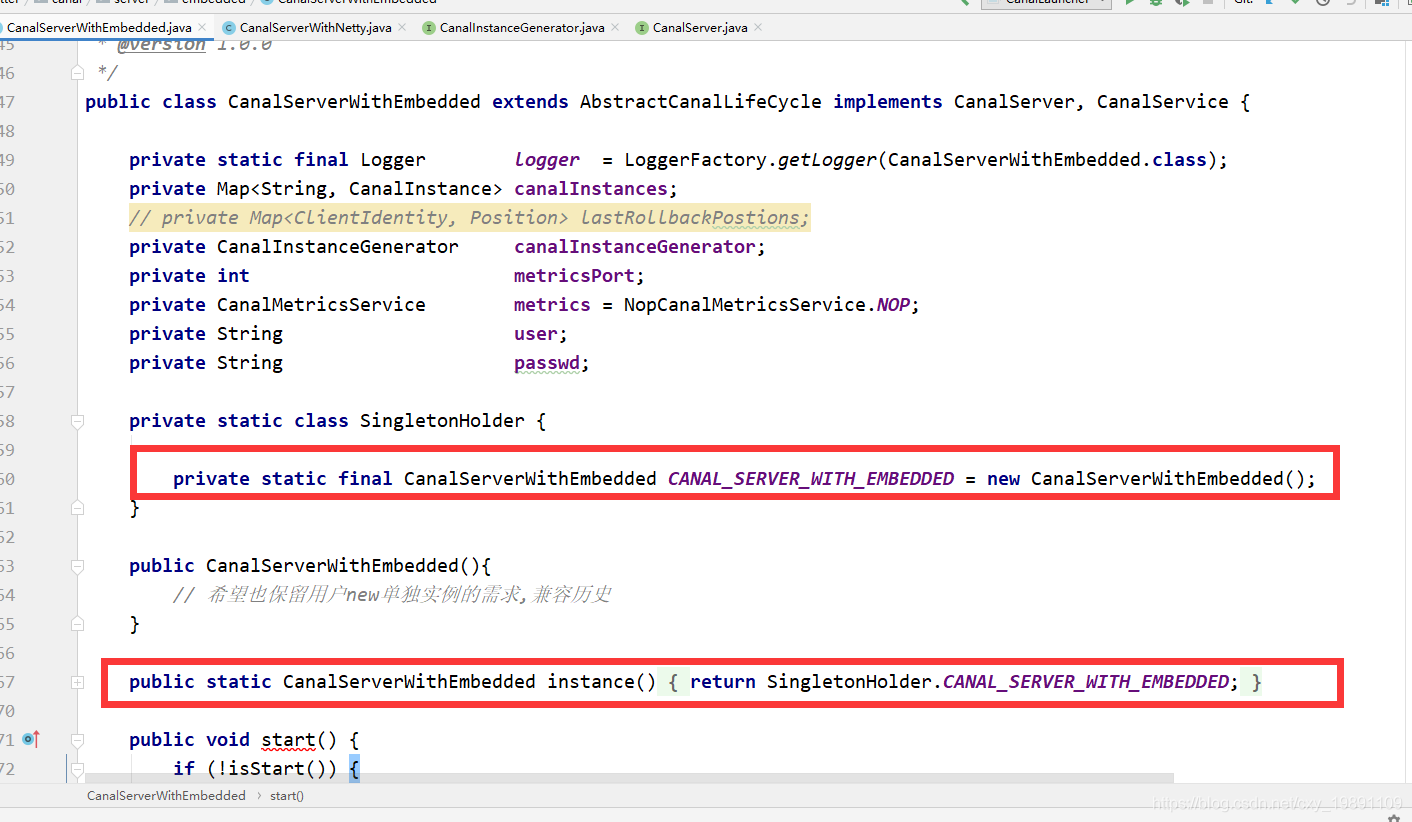Collapse the Javadoc comment fold marker
This screenshot has width=1412, height=822.
[x=77, y=73]
